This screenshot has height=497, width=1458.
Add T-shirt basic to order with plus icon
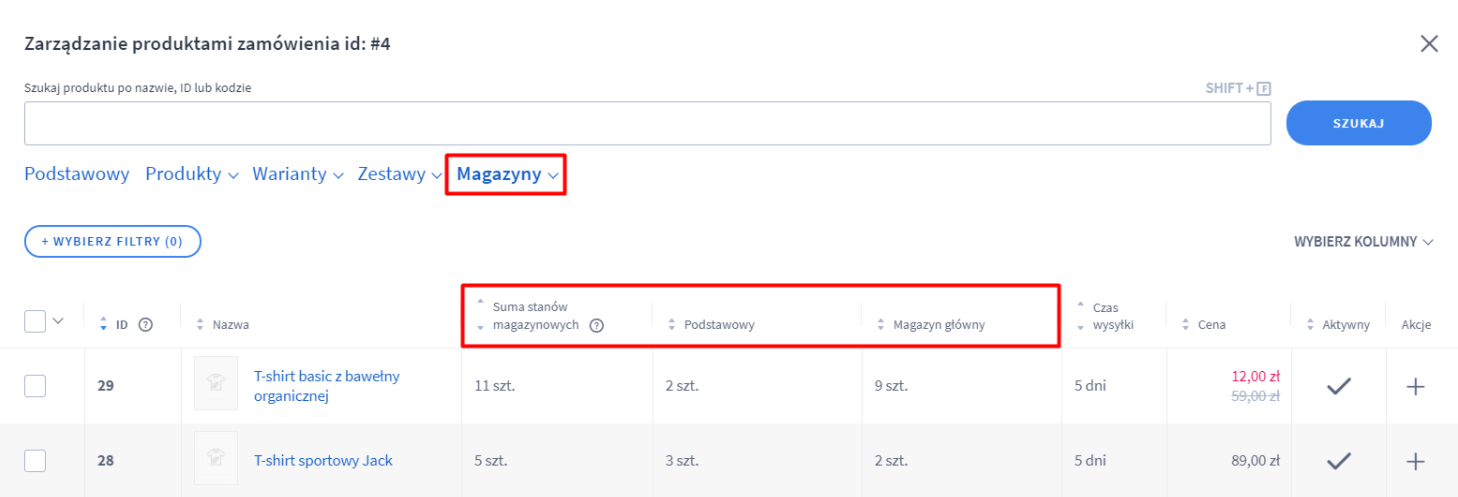tap(1415, 386)
